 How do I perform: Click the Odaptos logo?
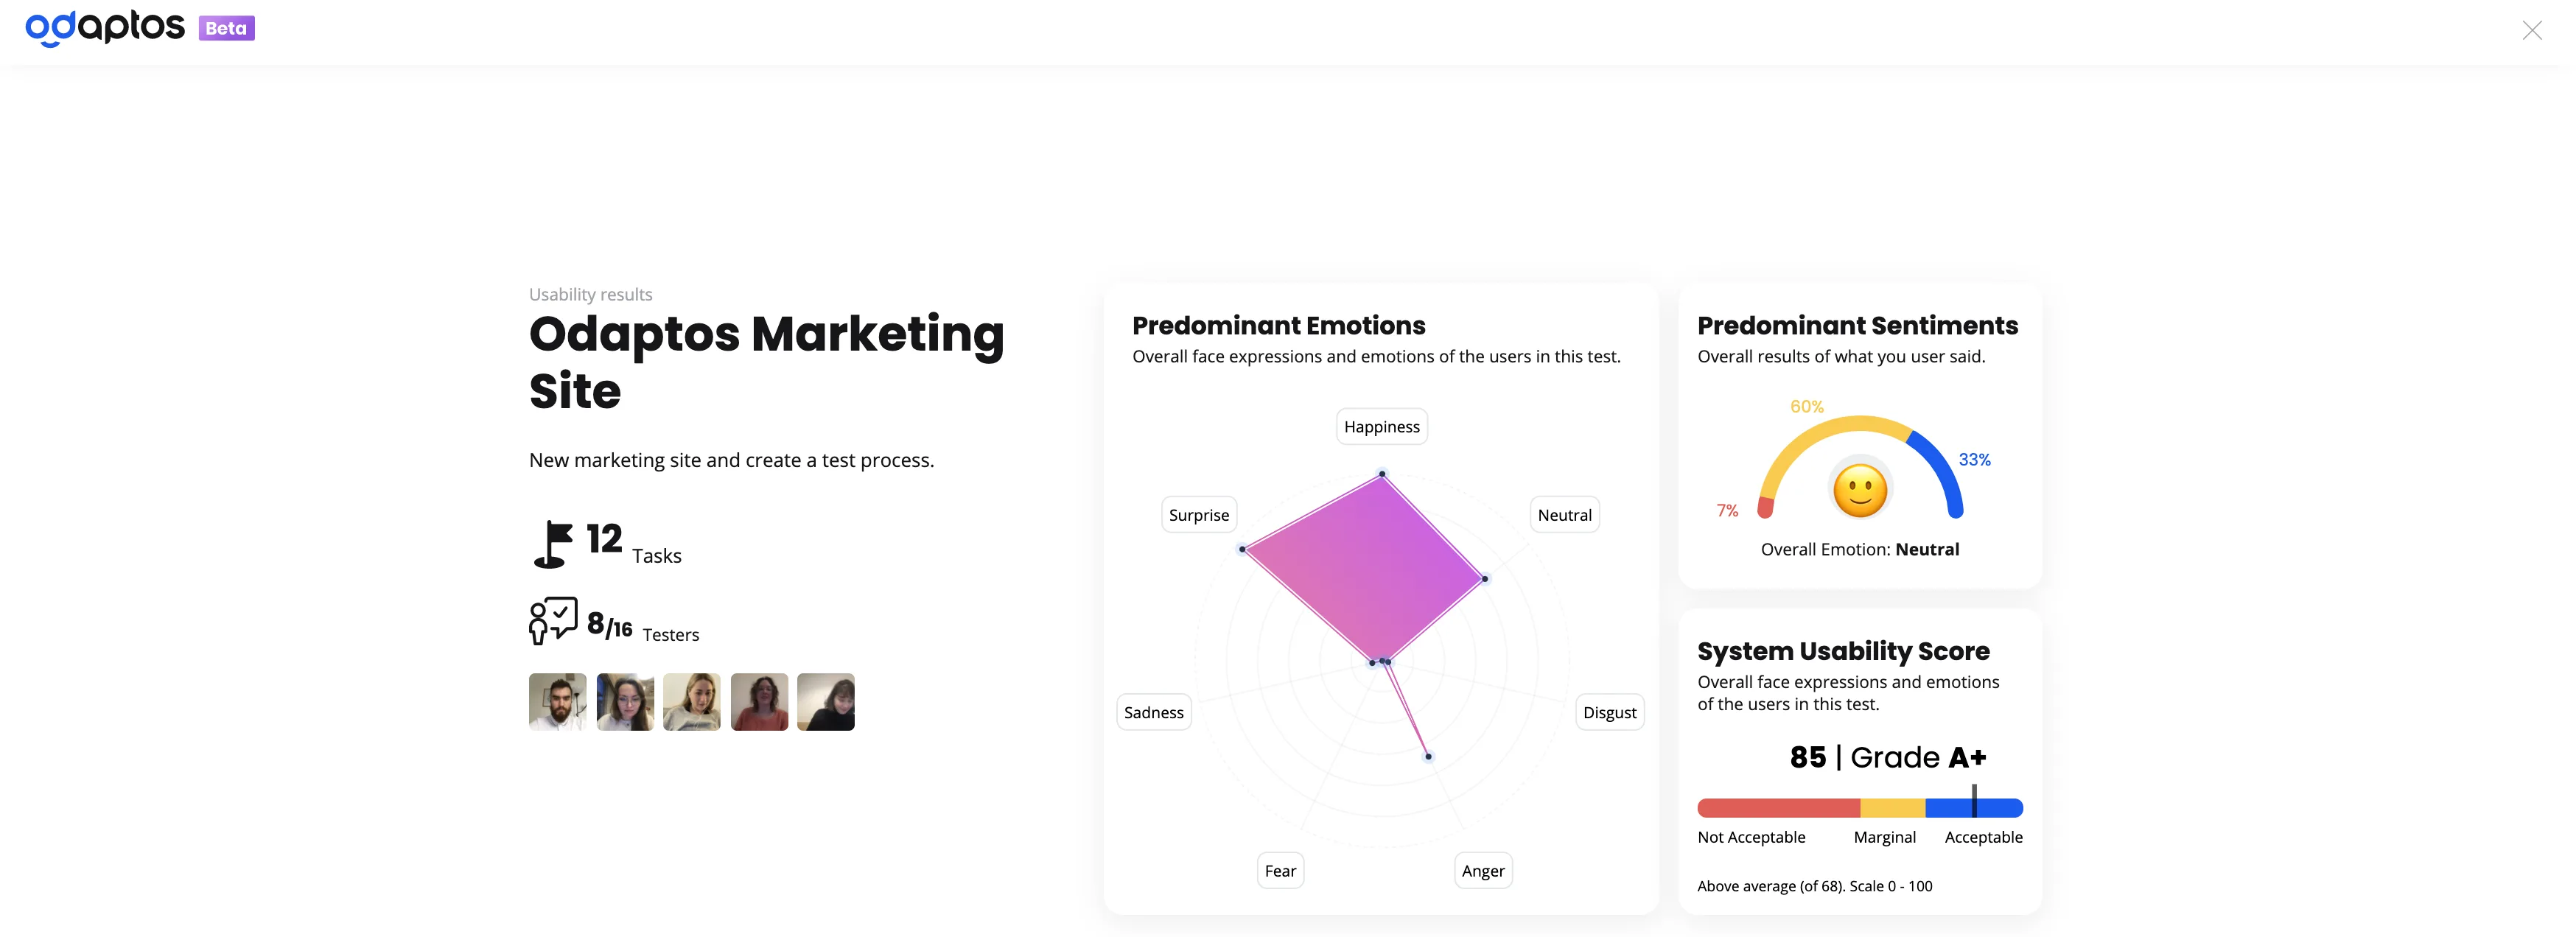pos(105,27)
